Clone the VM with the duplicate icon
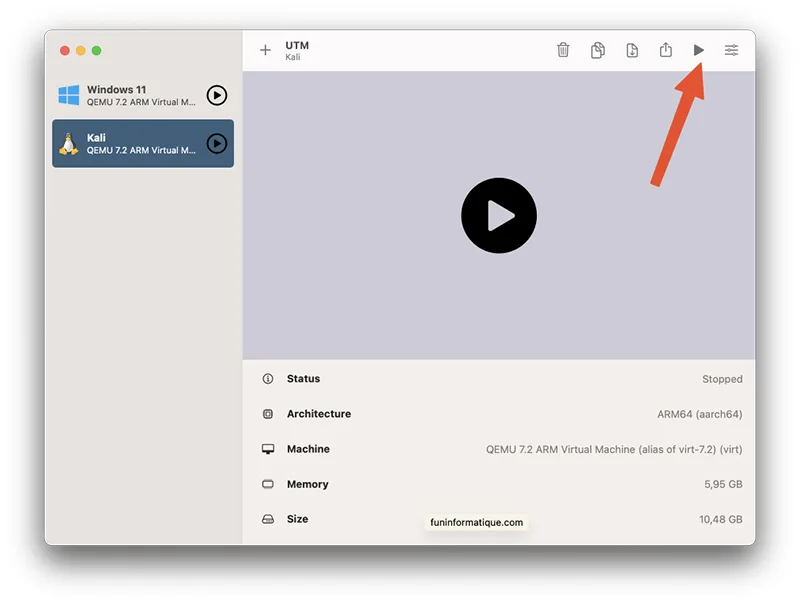800x604 pixels. (x=597, y=50)
